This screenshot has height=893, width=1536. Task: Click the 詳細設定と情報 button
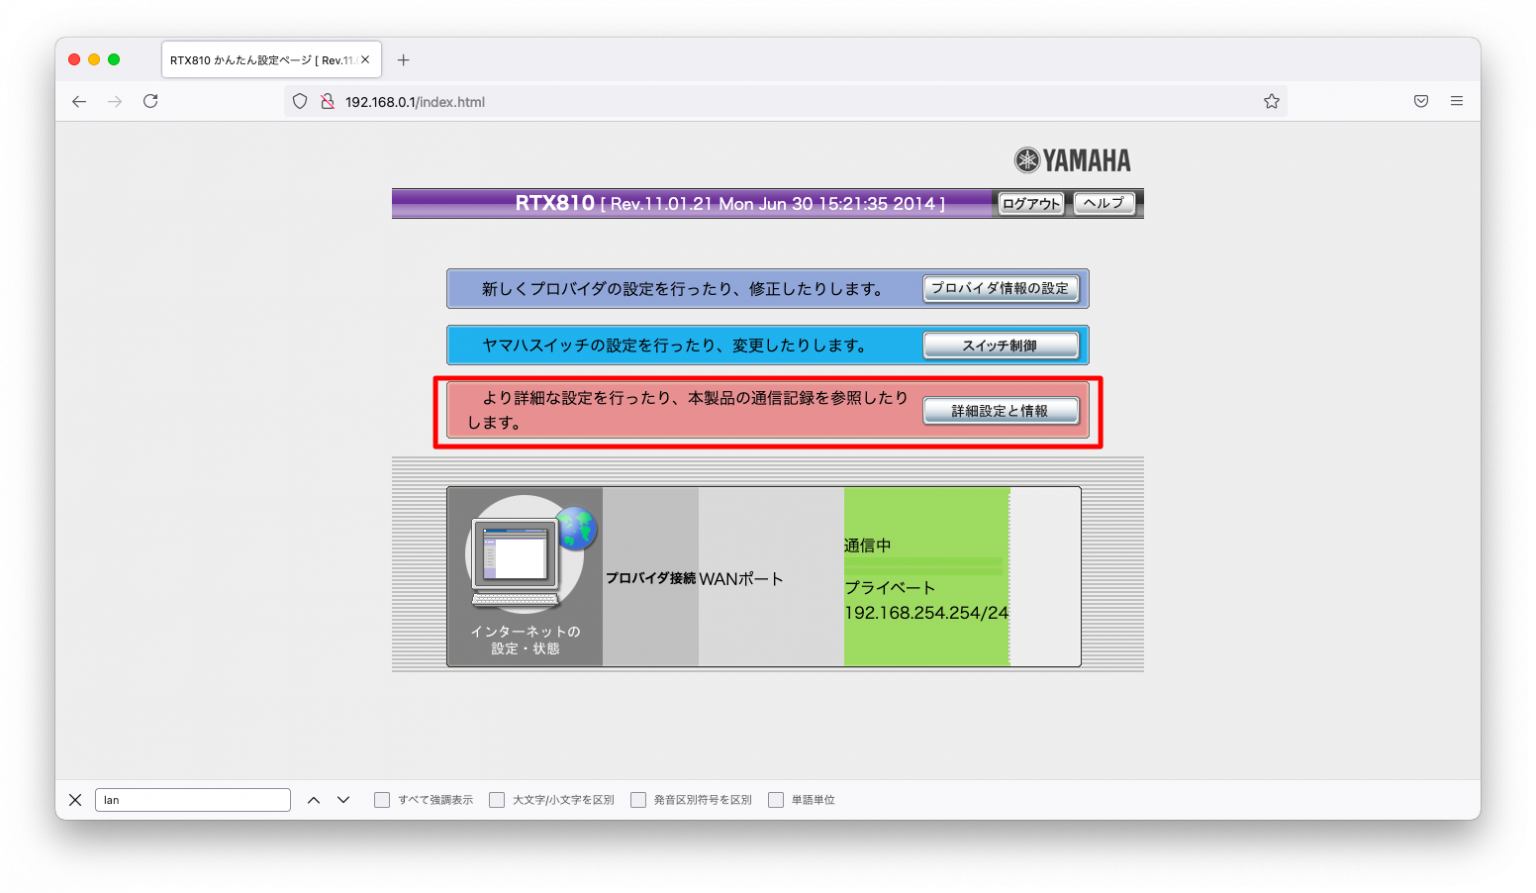pyautogui.click(x=1000, y=410)
